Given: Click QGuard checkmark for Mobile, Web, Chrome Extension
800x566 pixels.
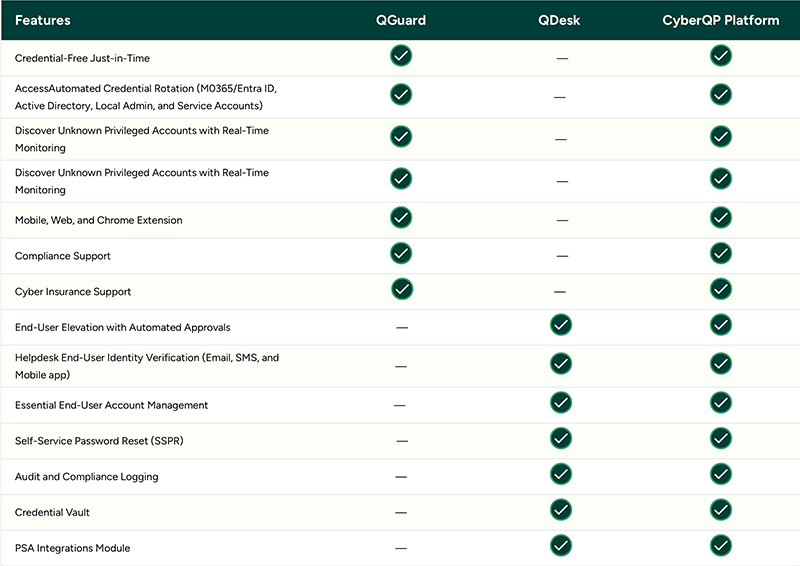Looking at the screenshot, I should 401,217.
